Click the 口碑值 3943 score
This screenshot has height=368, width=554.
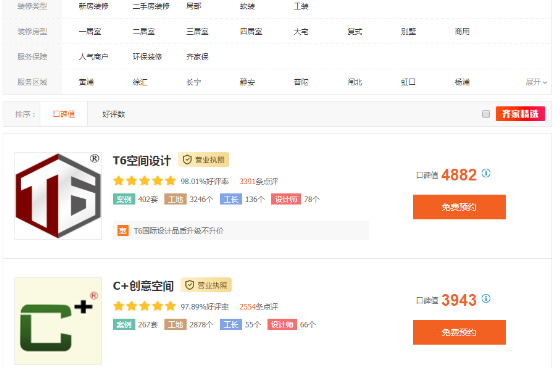click(447, 300)
